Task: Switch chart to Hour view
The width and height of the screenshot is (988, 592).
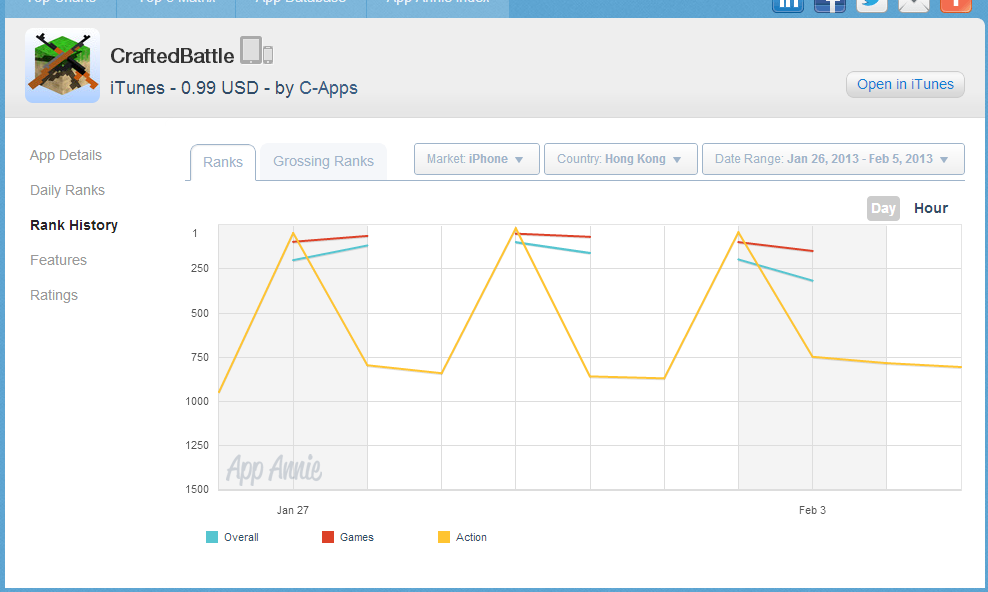Action: point(931,208)
